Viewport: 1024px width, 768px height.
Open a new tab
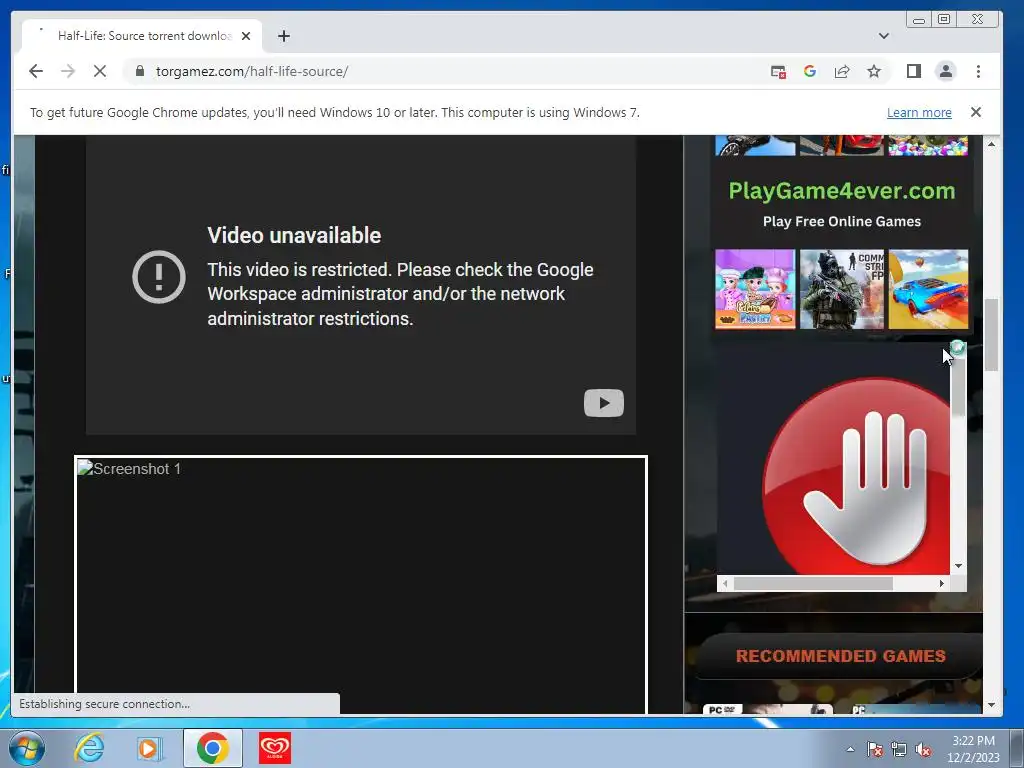click(283, 36)
